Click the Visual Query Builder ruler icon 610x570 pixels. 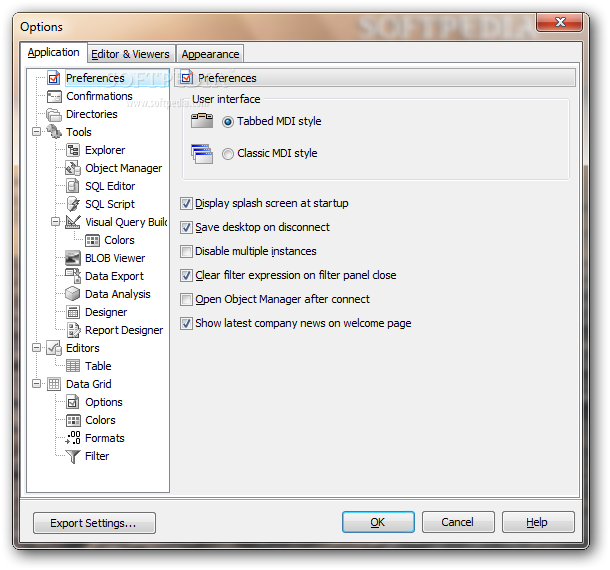coord(73,222)
